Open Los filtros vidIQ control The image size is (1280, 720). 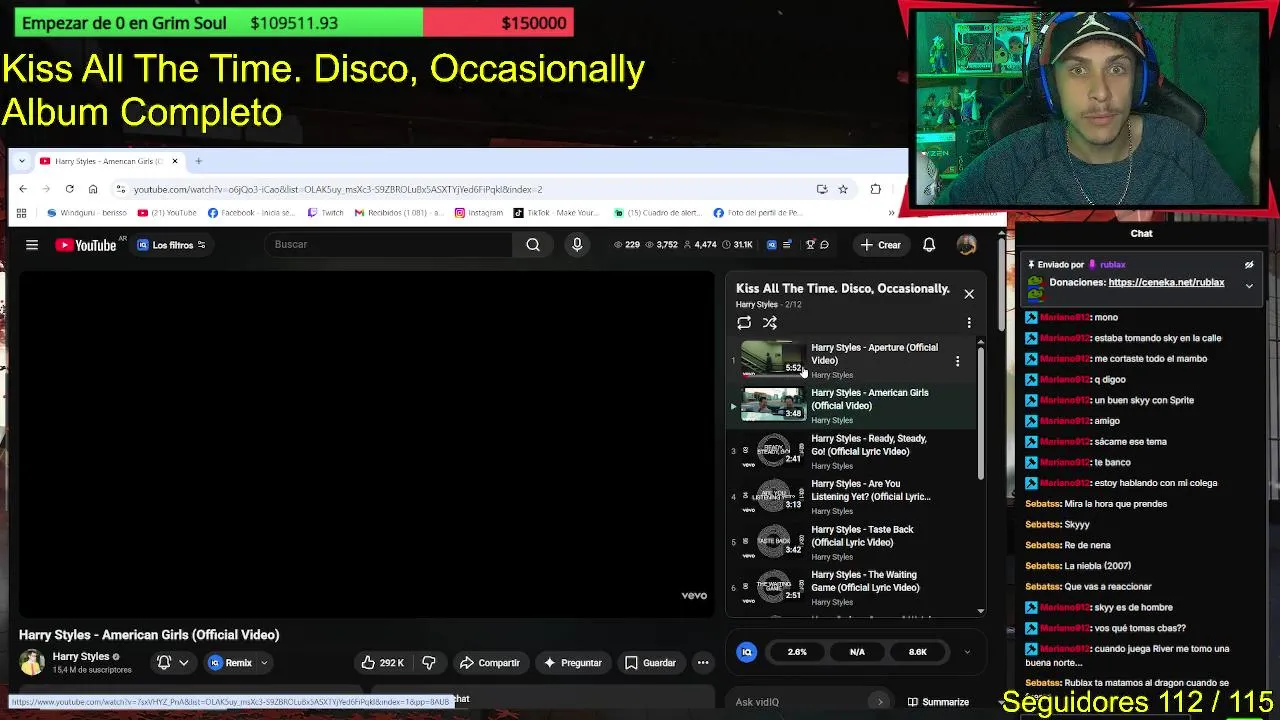[170, 245]
